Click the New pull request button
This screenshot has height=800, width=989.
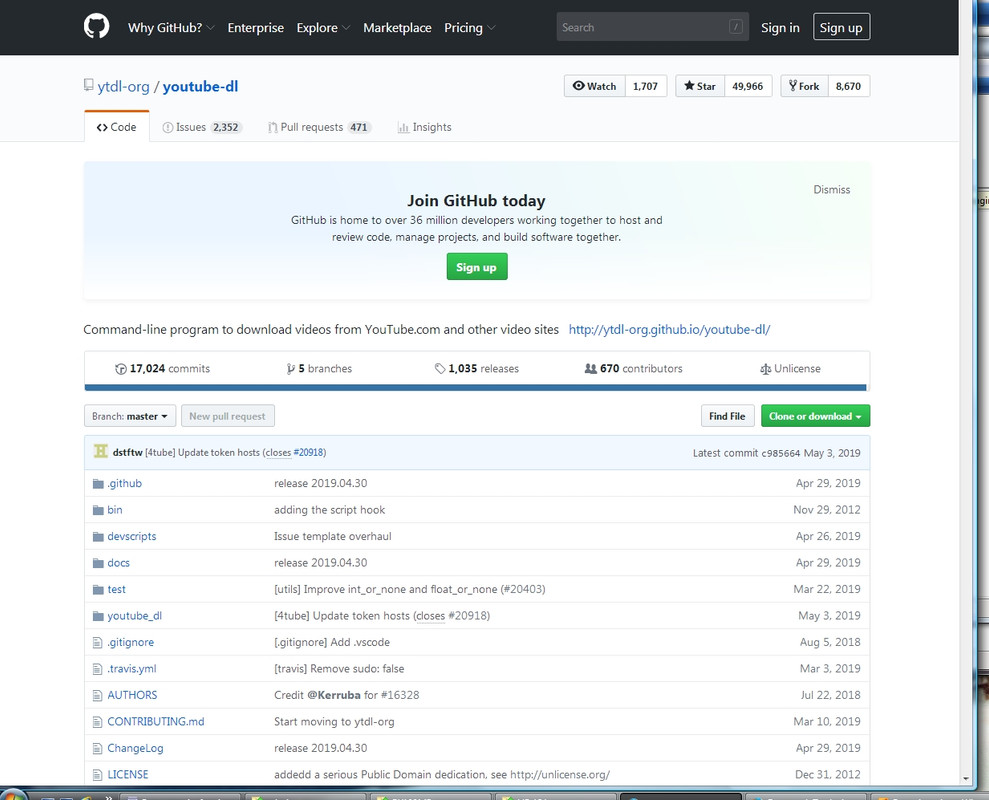pyautogui.click(x=228, y=416)
